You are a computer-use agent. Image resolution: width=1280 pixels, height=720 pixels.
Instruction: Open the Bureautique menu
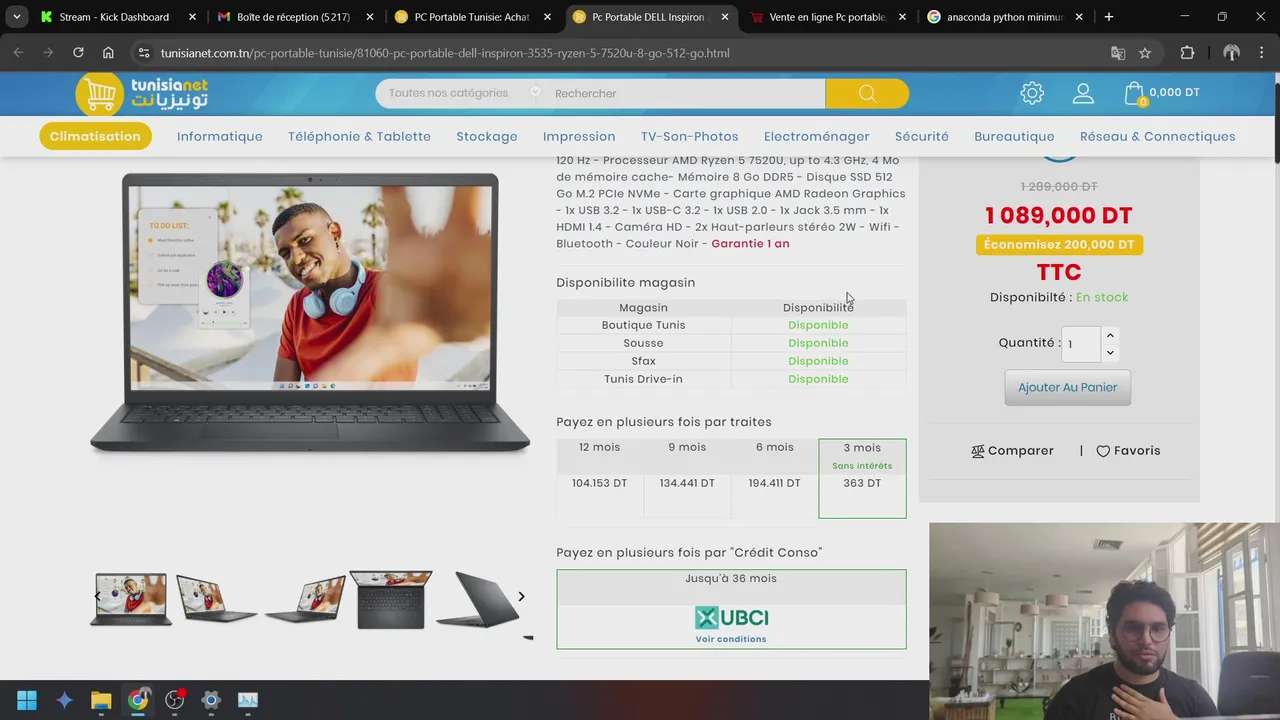tap(1014, 137)
